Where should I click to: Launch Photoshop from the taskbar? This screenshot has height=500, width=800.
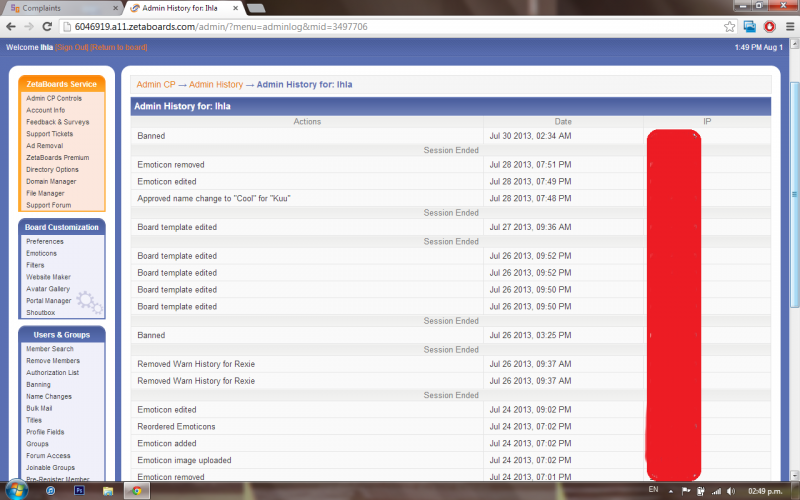[81, 491]
